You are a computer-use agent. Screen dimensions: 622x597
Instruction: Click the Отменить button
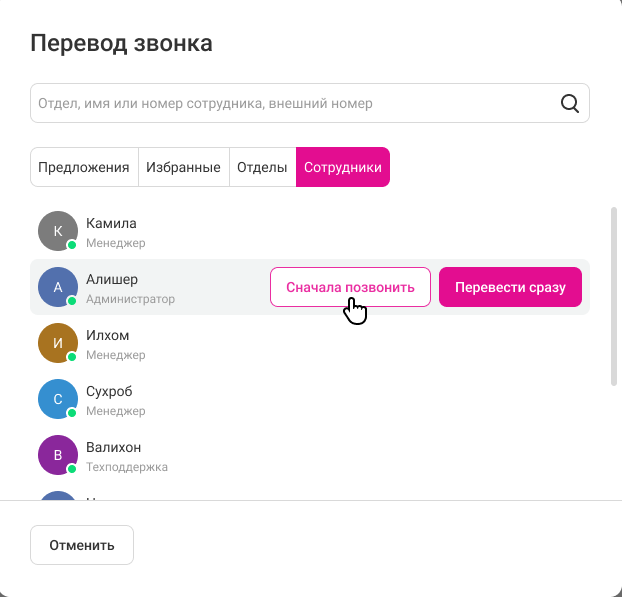pyautogui.click(x=82, y=545)
